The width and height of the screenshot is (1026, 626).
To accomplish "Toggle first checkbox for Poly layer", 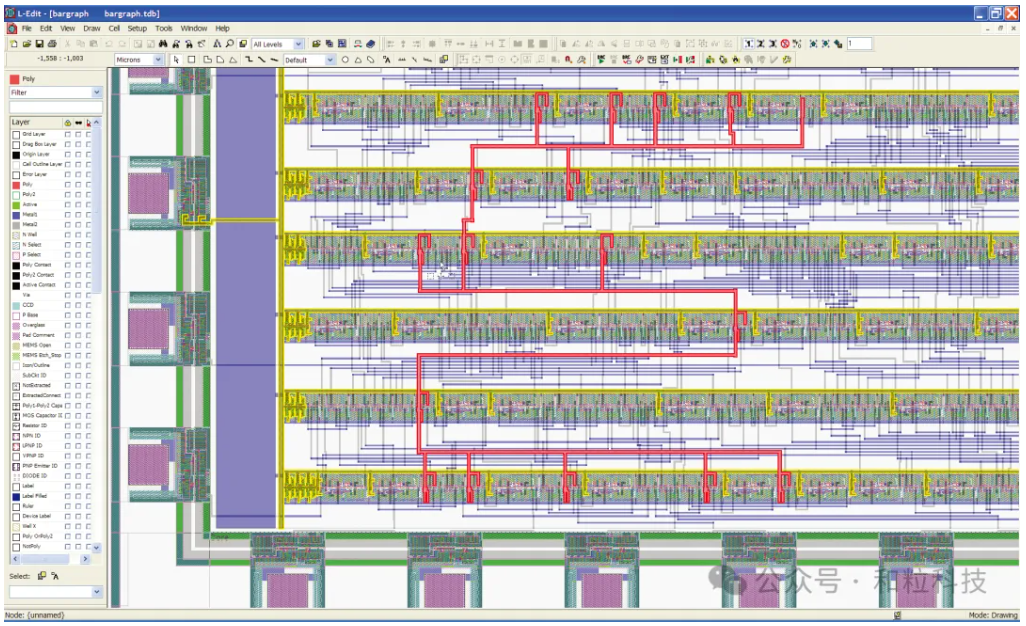I will pyautogui.click(x=68, y=185).
